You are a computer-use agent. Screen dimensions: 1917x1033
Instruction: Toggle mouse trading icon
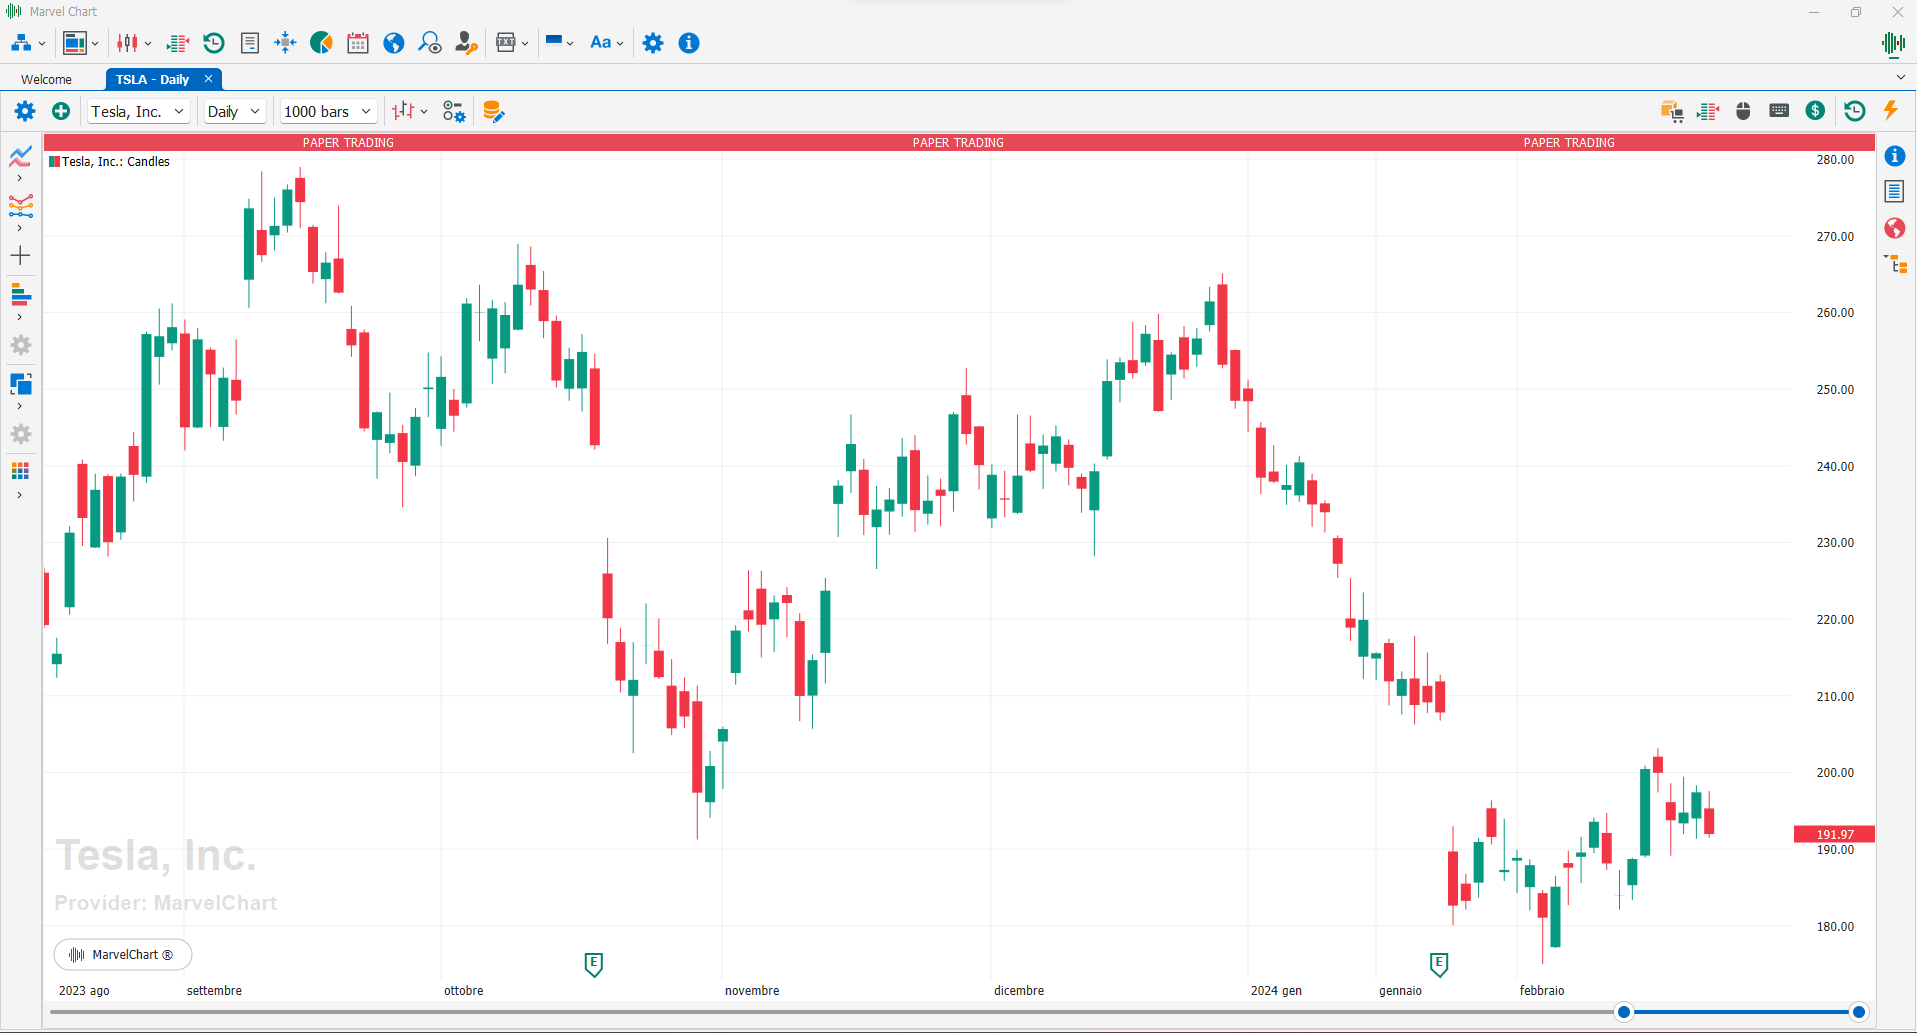pos(1743,111)
